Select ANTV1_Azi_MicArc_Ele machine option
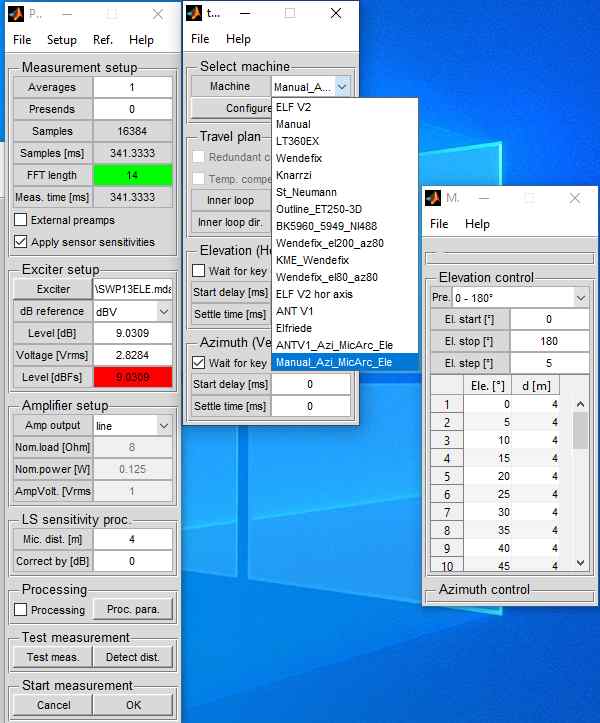The width and height of the screenshot is (600, 723). 334,345
